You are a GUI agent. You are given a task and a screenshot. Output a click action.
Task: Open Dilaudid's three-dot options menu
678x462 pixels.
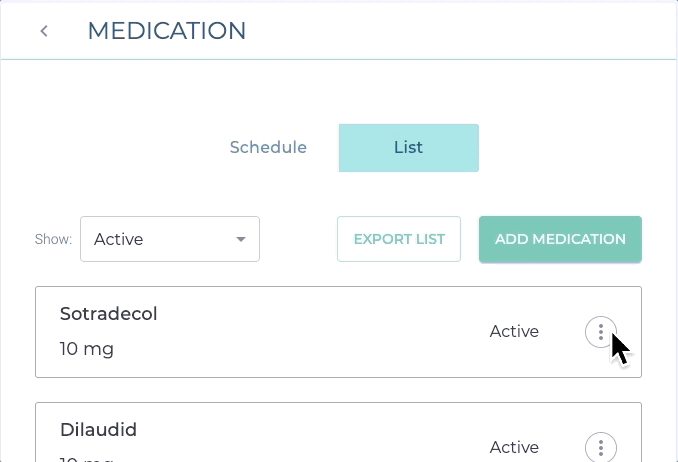[x=600, y=447]
